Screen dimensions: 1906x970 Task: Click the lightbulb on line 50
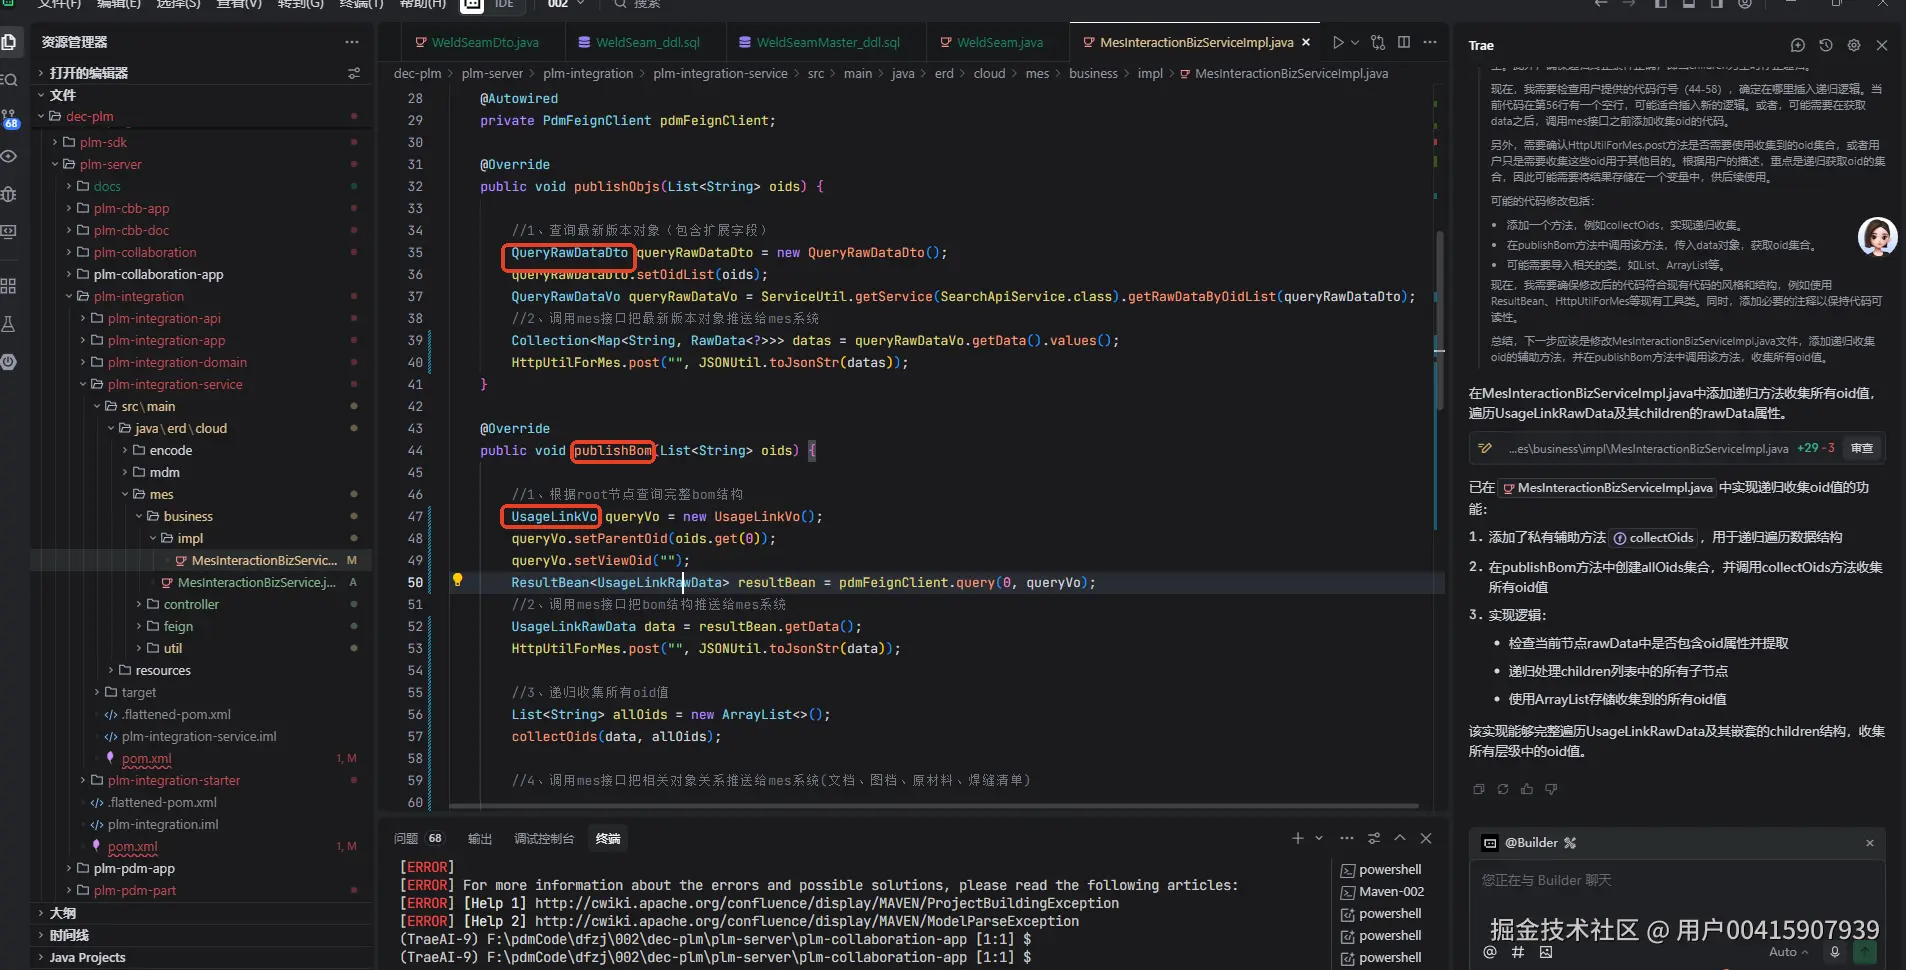coord(457,581)
